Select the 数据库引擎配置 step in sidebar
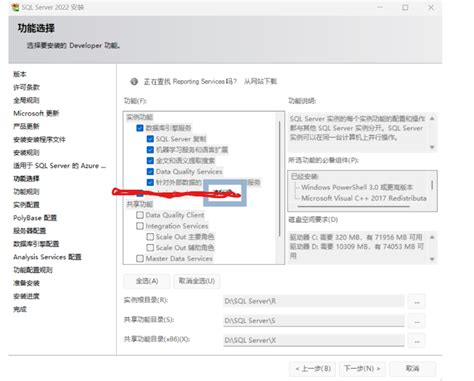Screen dimensions: 474x381 pos(36,244)
